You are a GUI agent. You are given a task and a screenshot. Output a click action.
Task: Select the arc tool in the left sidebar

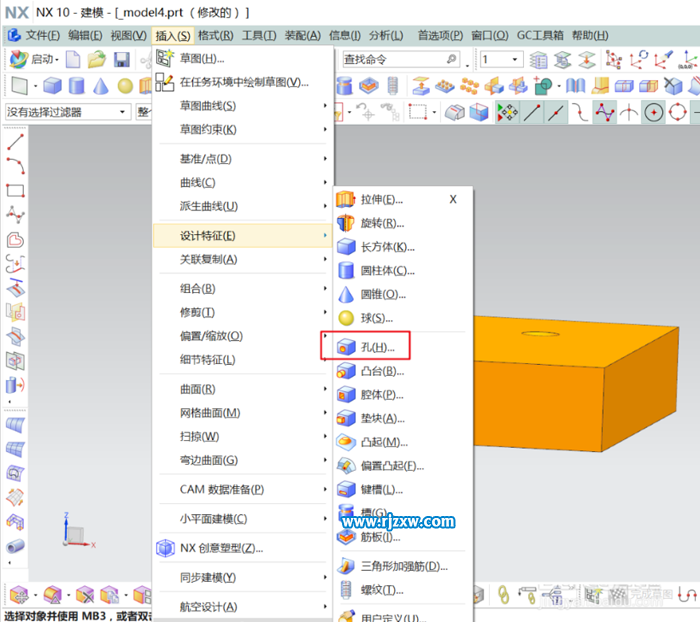[15, 166]
